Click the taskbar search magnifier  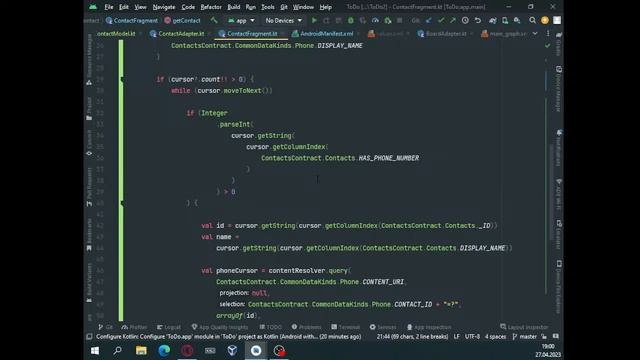118,351
